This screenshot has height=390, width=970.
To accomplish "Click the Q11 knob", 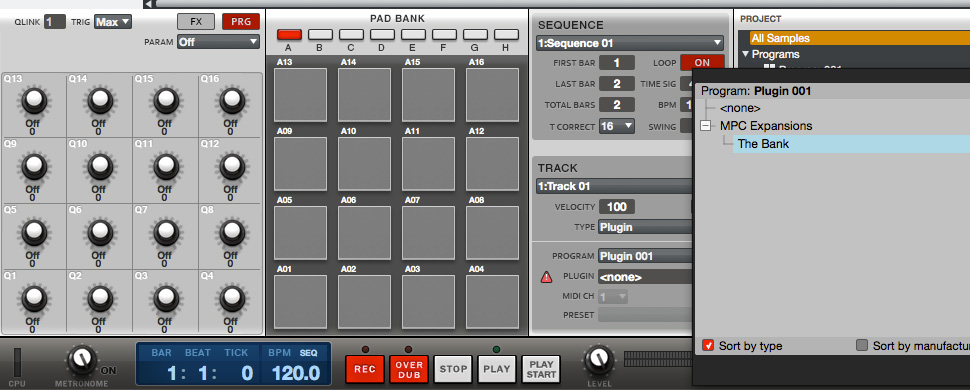I will 166,167.
